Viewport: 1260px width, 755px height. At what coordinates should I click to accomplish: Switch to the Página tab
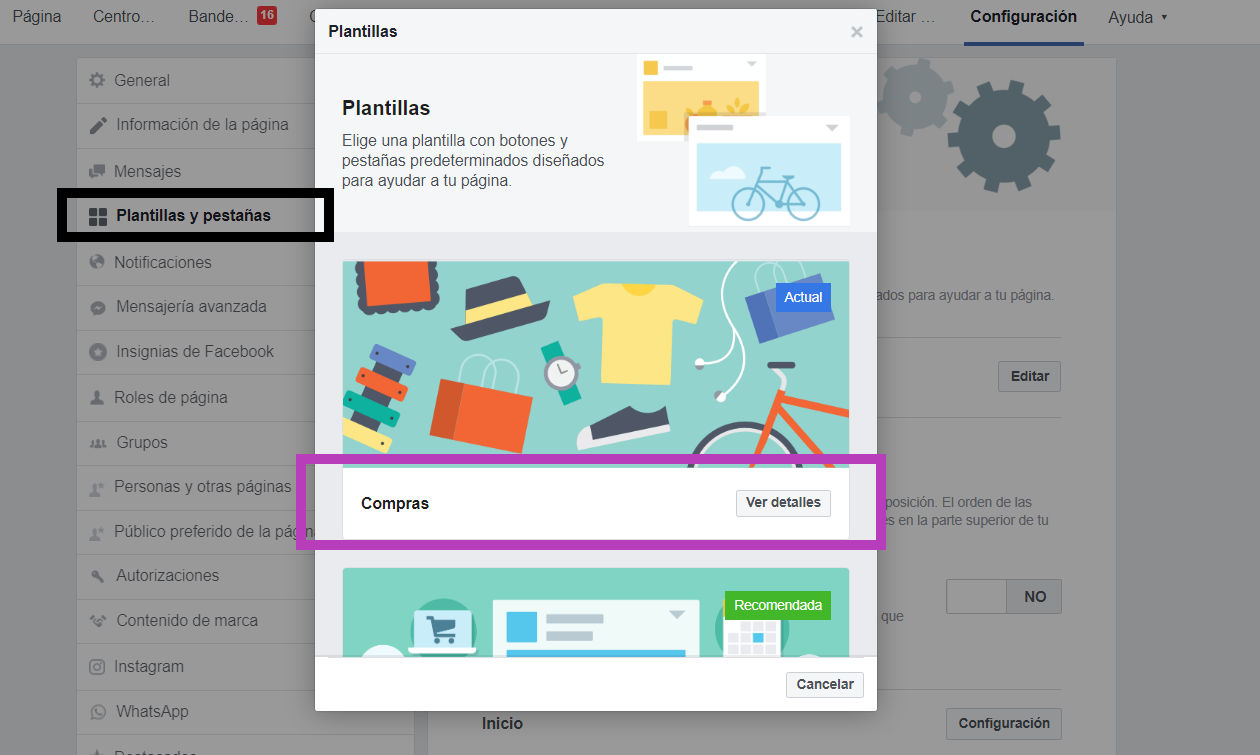37,17
